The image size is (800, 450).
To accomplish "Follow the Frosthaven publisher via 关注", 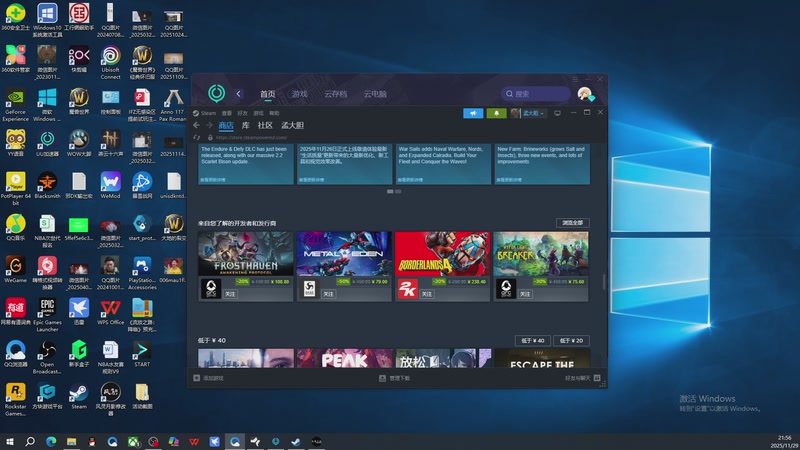I will pyautogui.click(x=230, y=294).
